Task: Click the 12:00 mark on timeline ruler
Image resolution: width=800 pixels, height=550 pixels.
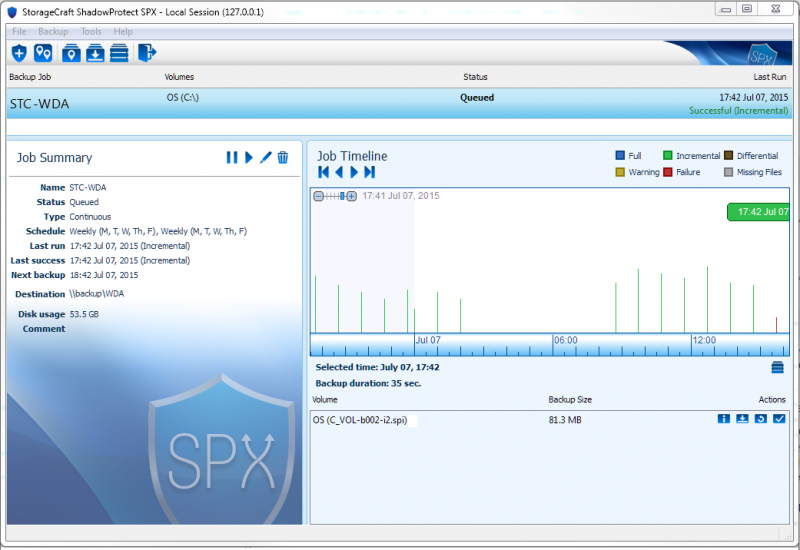Action: pyautogui.click(x=704, y=340)
